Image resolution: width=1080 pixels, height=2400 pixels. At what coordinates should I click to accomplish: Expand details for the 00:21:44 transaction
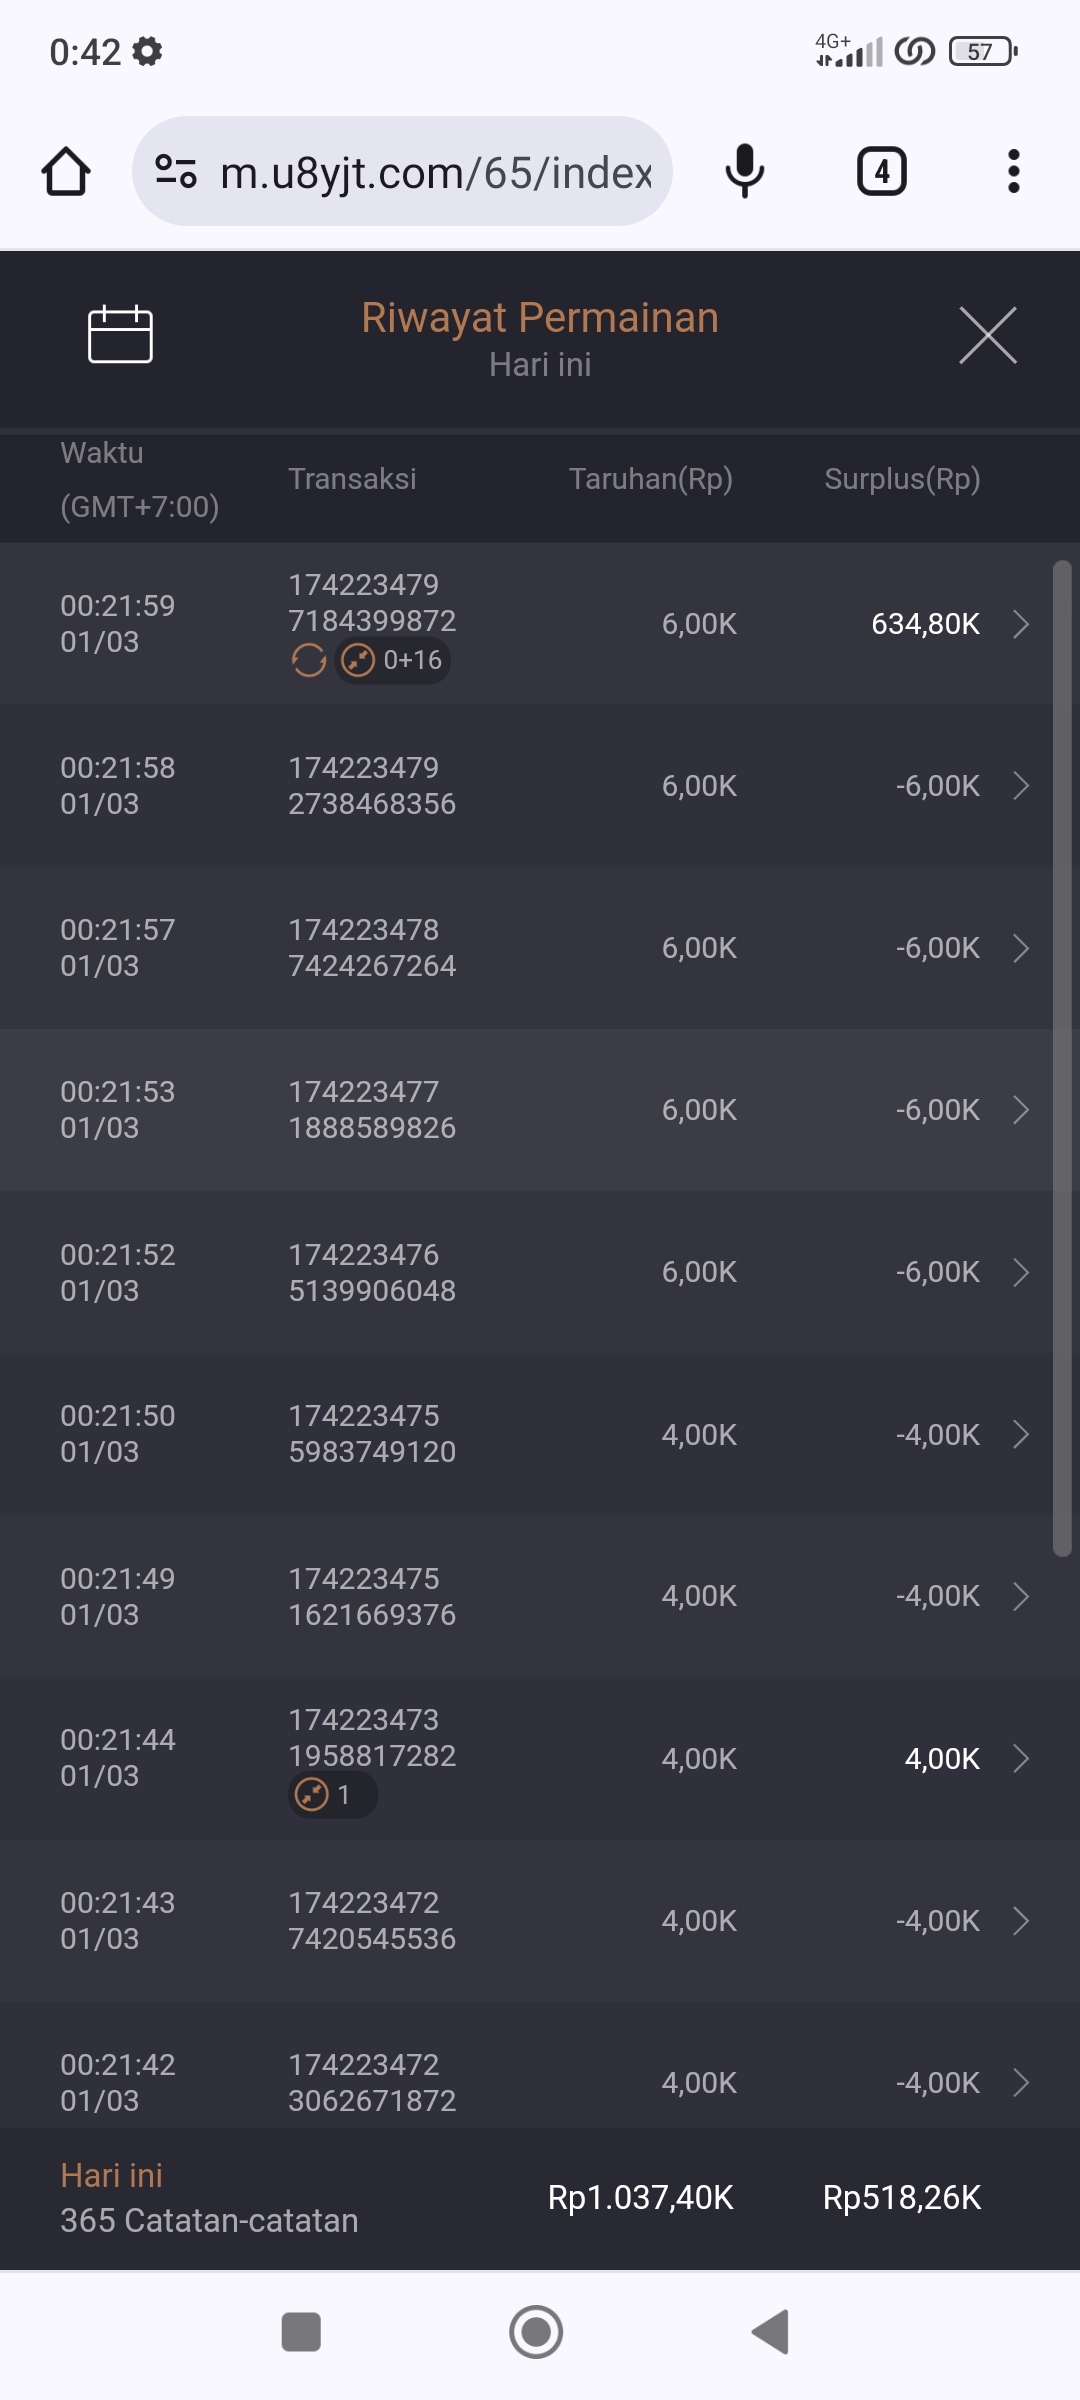(x=1020, y=1759)
